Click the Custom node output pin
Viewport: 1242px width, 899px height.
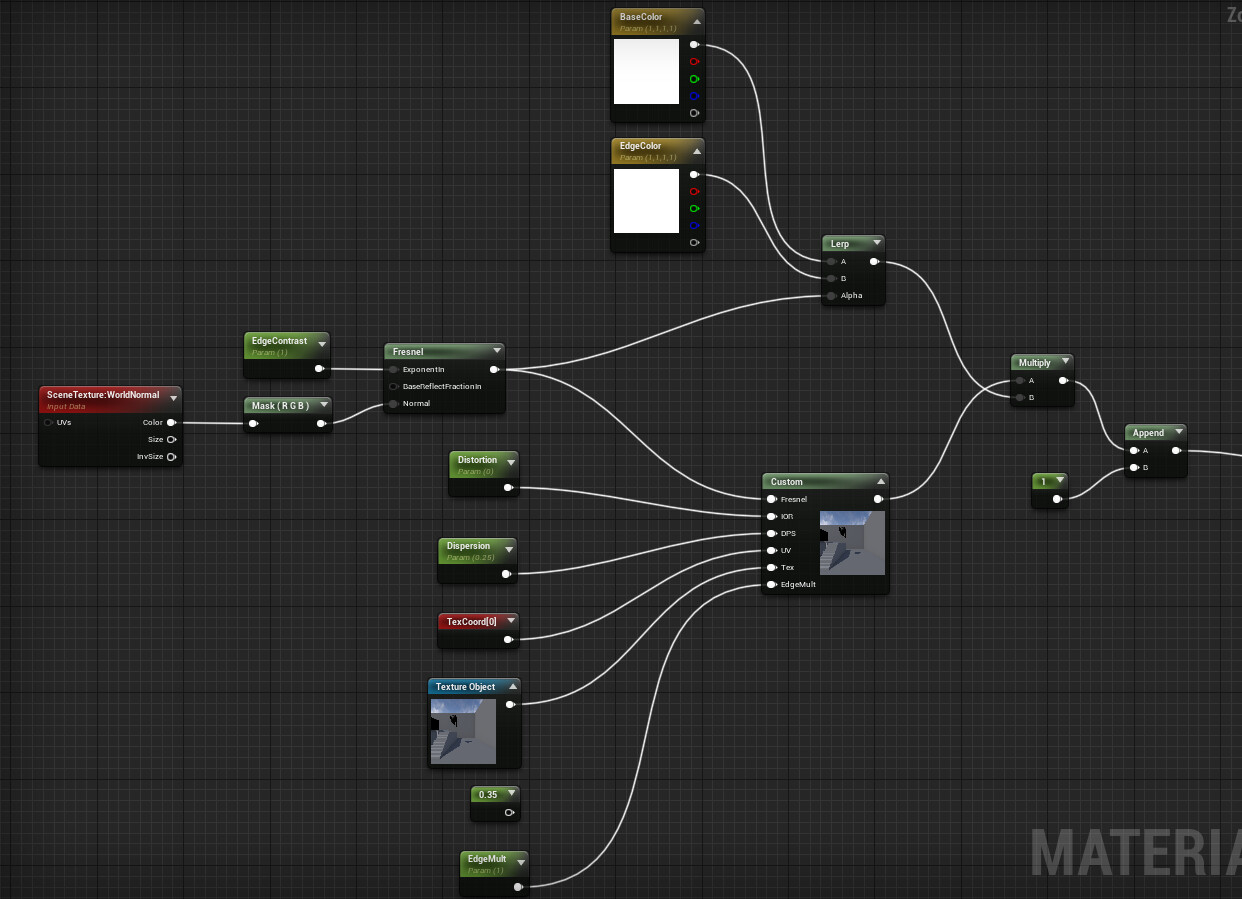(878, 499)
